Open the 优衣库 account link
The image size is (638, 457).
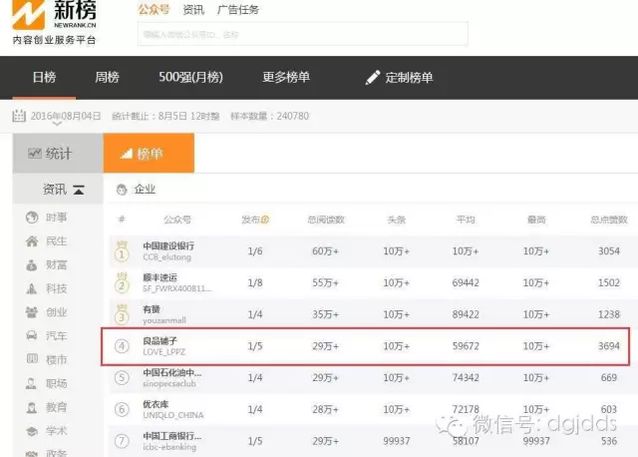(155, 404)
